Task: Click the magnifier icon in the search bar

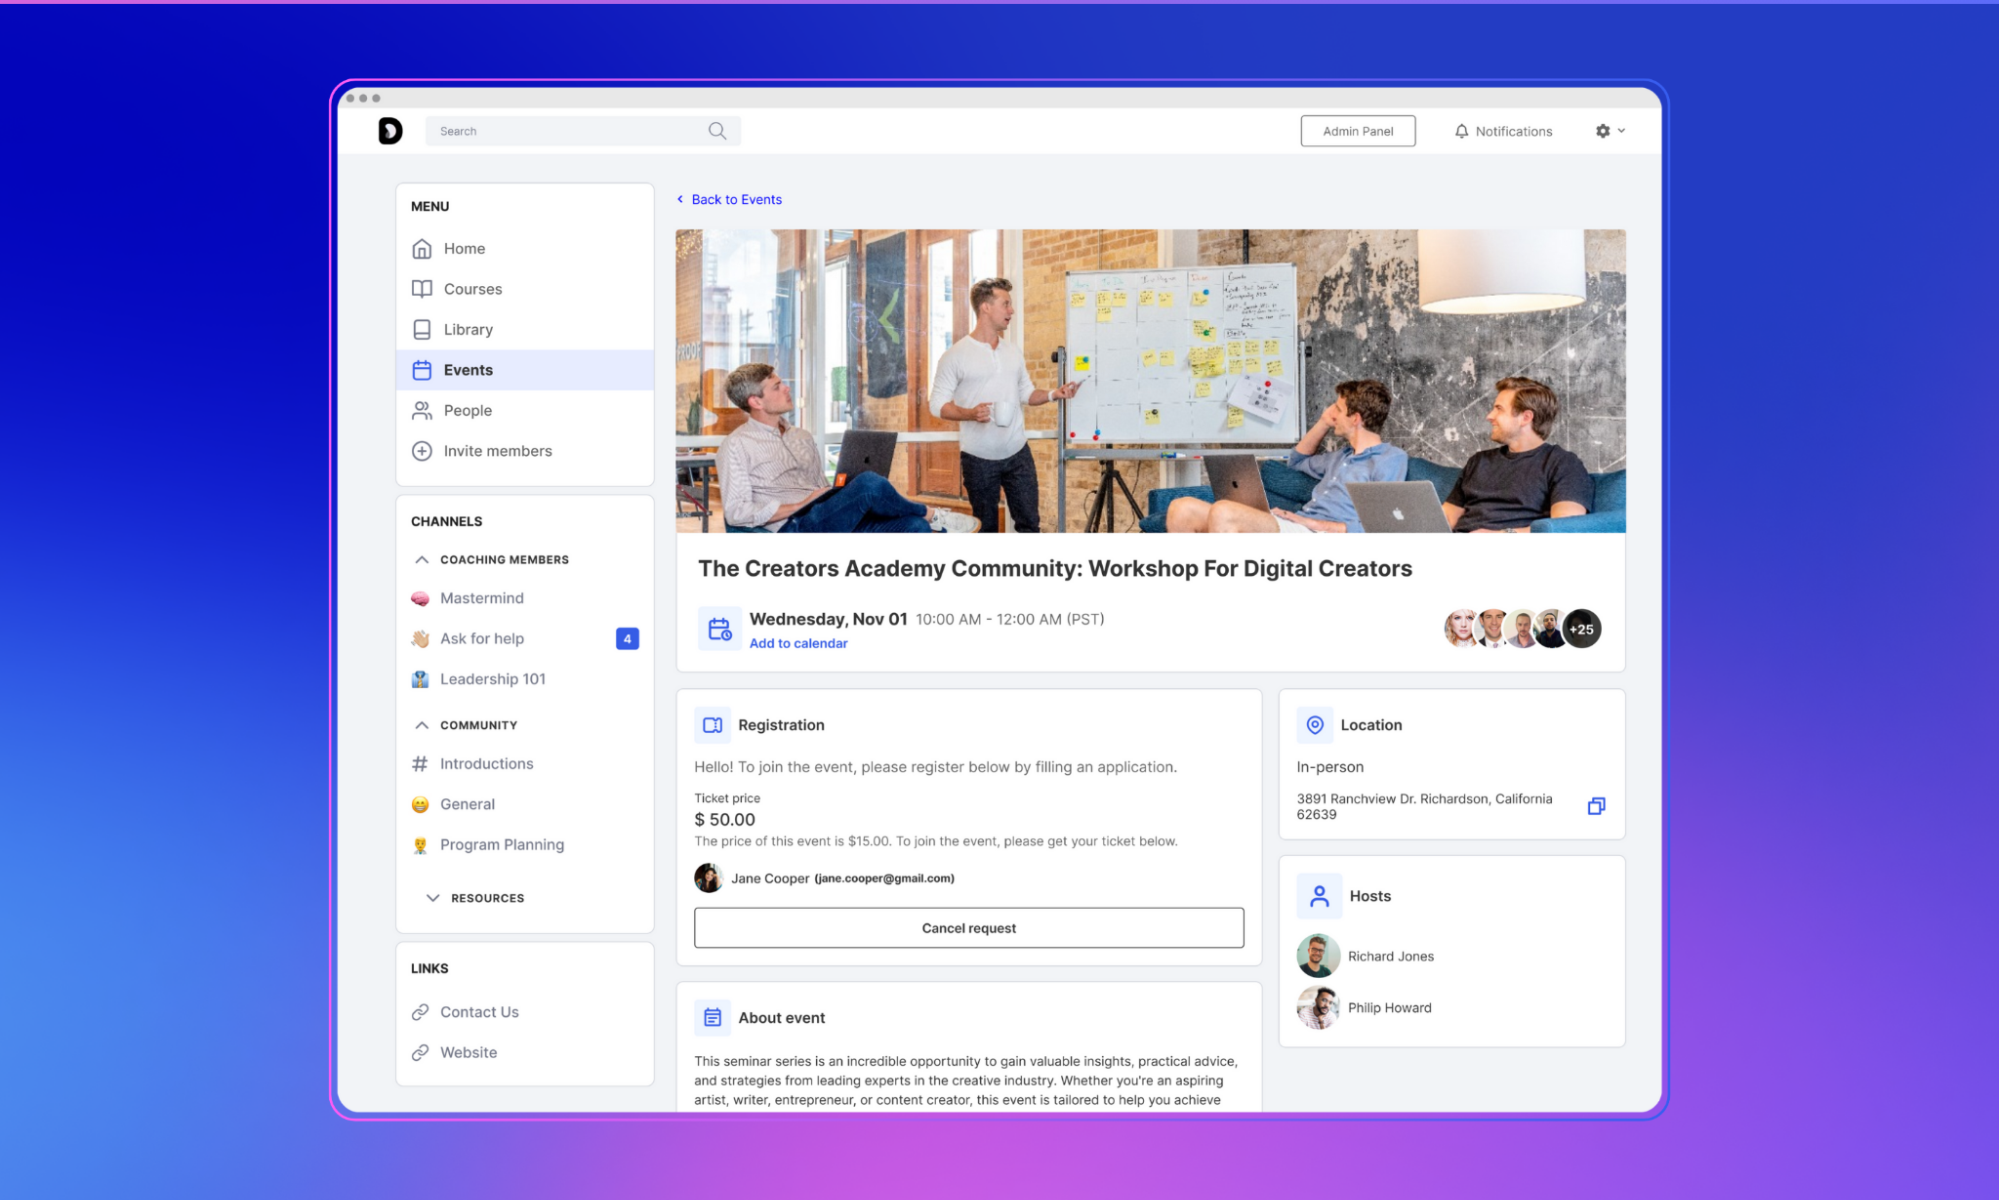Action: pos(716,130)
